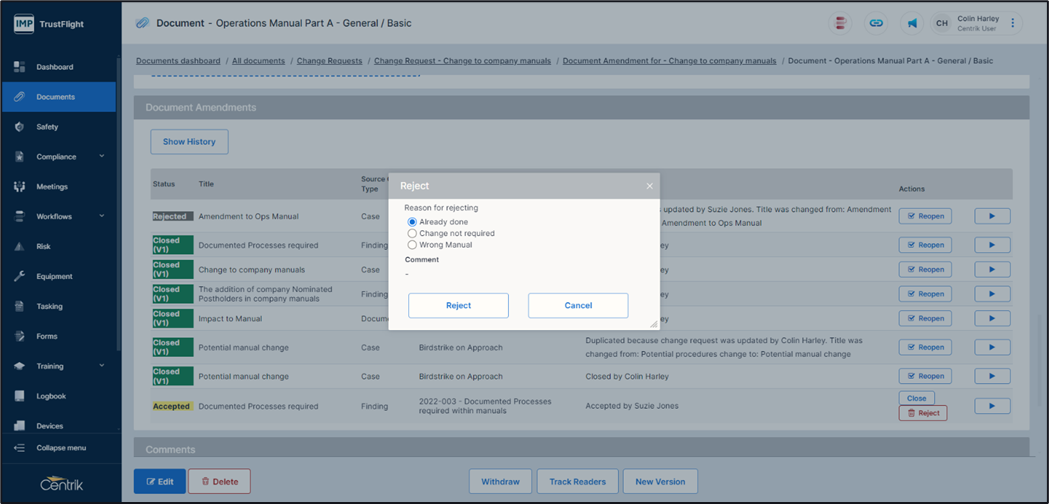
Task: Select the 'Already done' reason
Action: click(412, 222)
